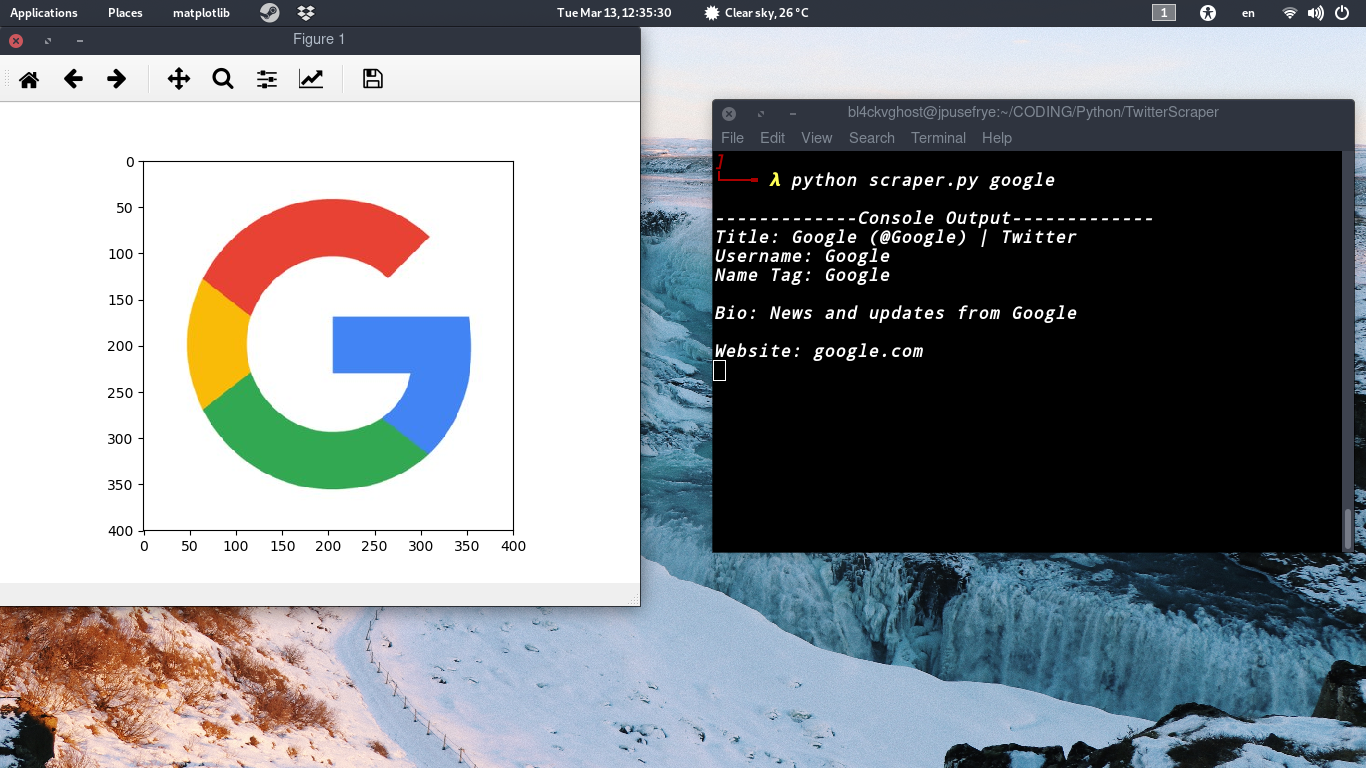
Task: Click 'Bio: News and updates from Google'
Action: tap(895, 313)
